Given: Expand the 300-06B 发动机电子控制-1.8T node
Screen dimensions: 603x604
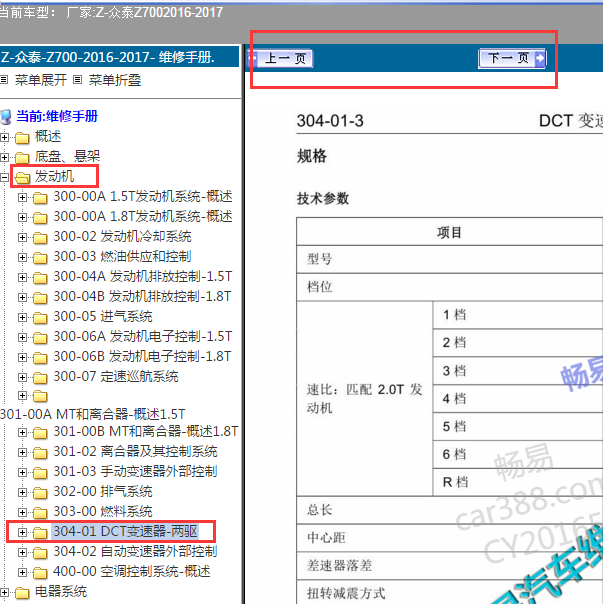Looking at the screenshot, I should pos(22,357).
